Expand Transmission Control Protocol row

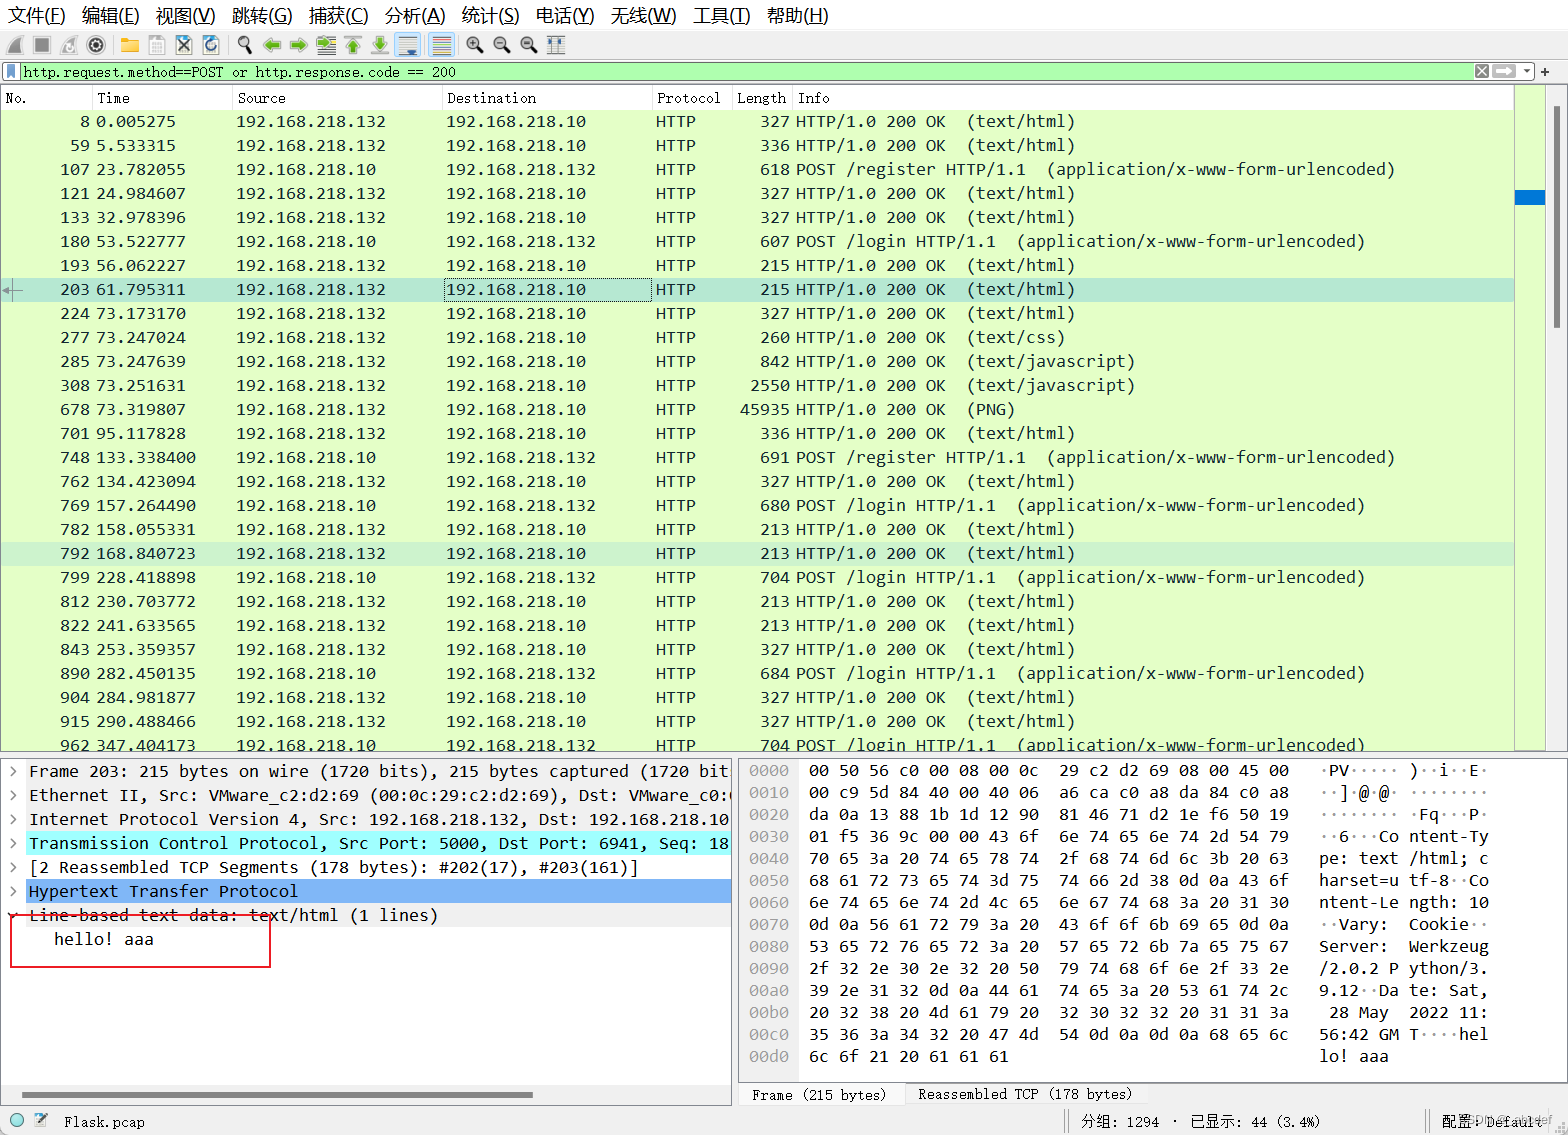pyautogui.click(x=13, y=843)
